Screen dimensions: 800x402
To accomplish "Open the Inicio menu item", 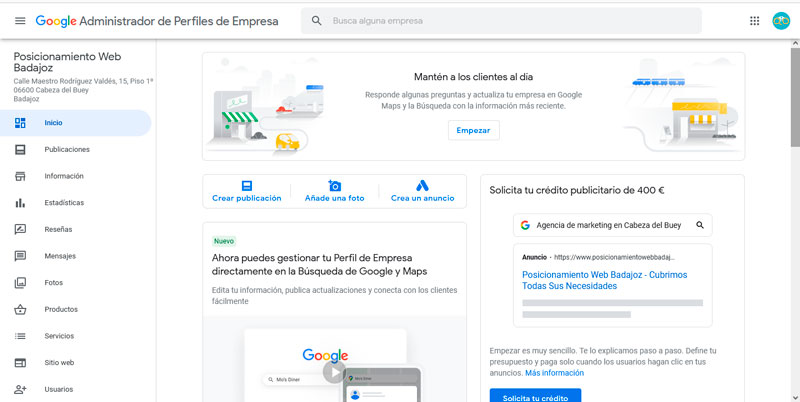I will [x=76, y=123].
